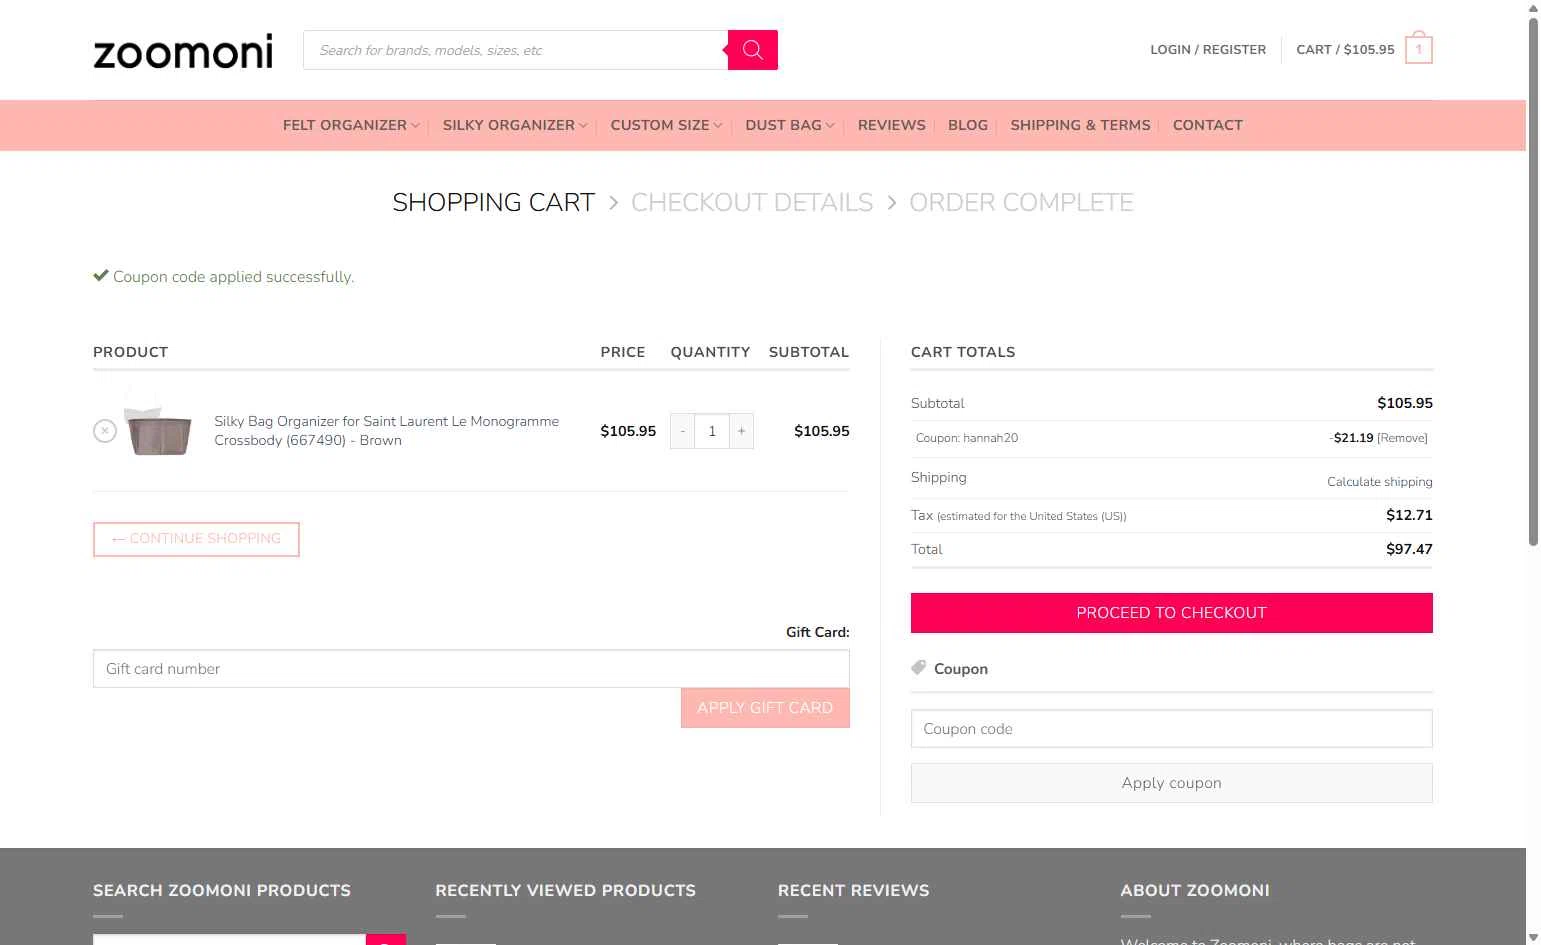Screen dimensions: 1541x945
Task: Click the coupon discount -$21.19
Action: (x=1351, y=438)
